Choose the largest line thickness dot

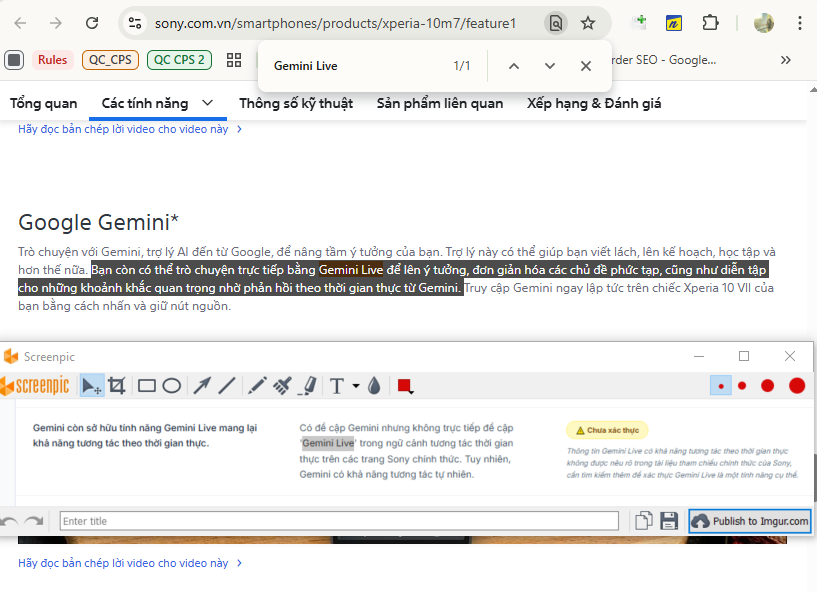click(797, 386)
